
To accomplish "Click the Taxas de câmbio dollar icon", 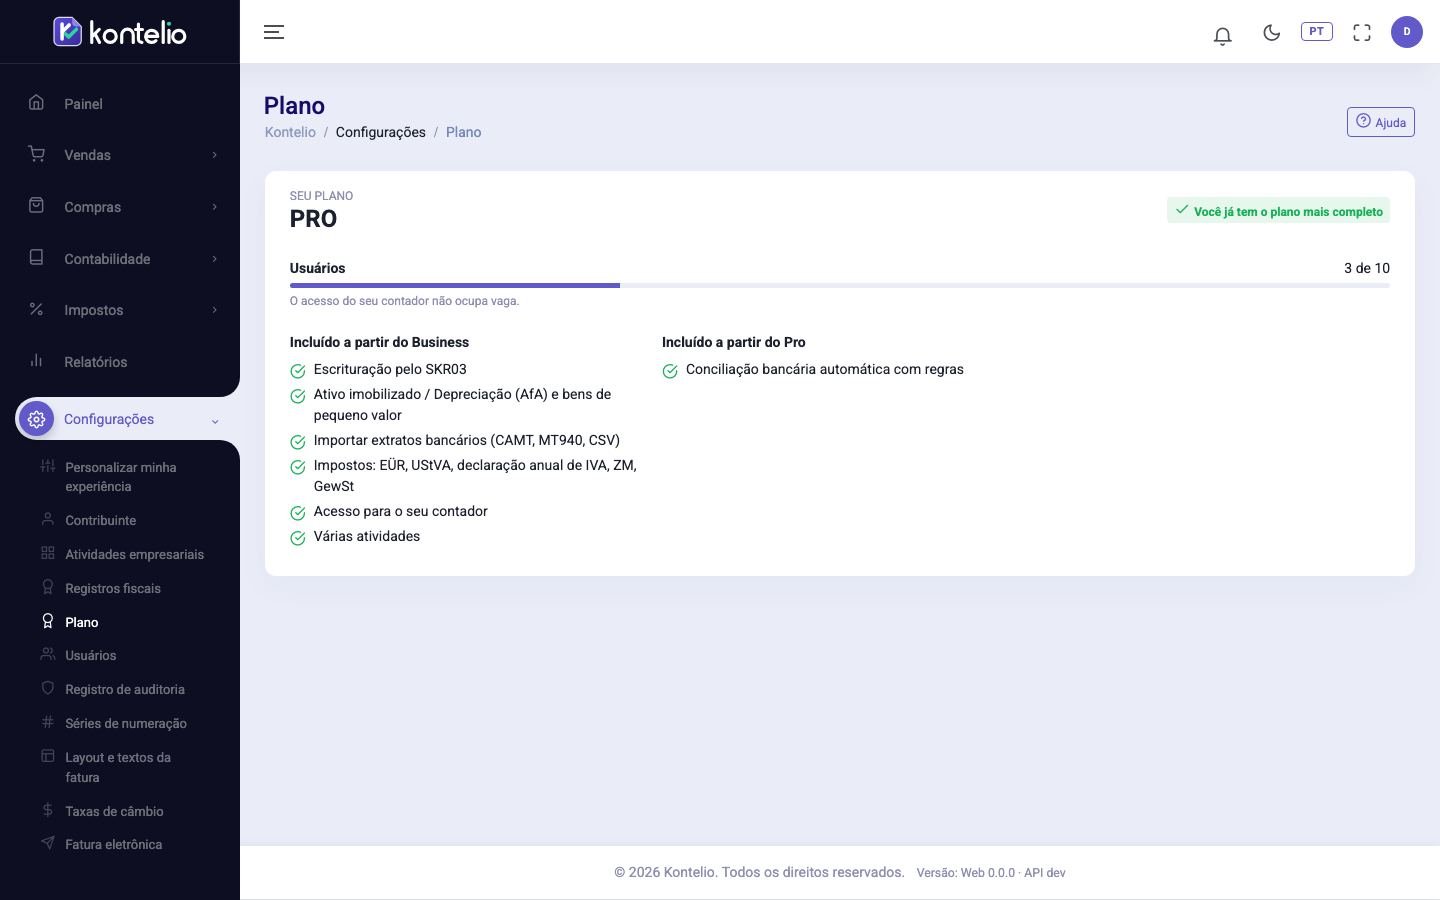I will click(47, 810).
